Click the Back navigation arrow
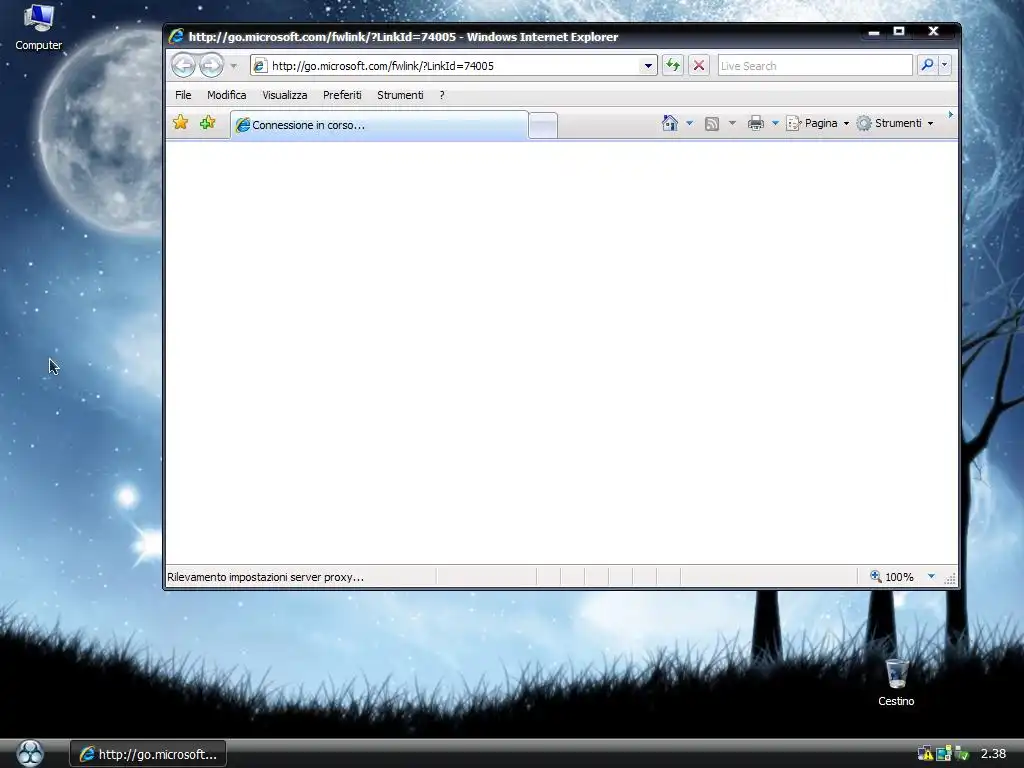The height and width of the screenshot is (768, 1024). [184, 65]
